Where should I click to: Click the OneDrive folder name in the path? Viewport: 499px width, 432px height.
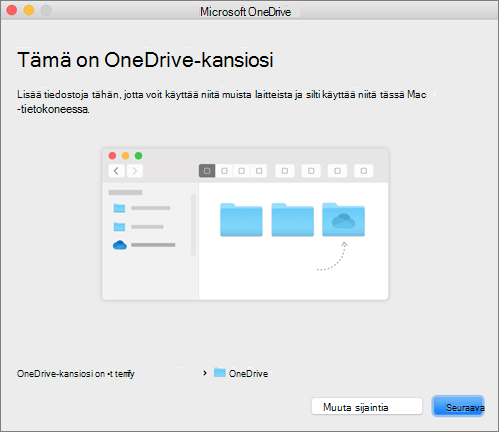248,373
